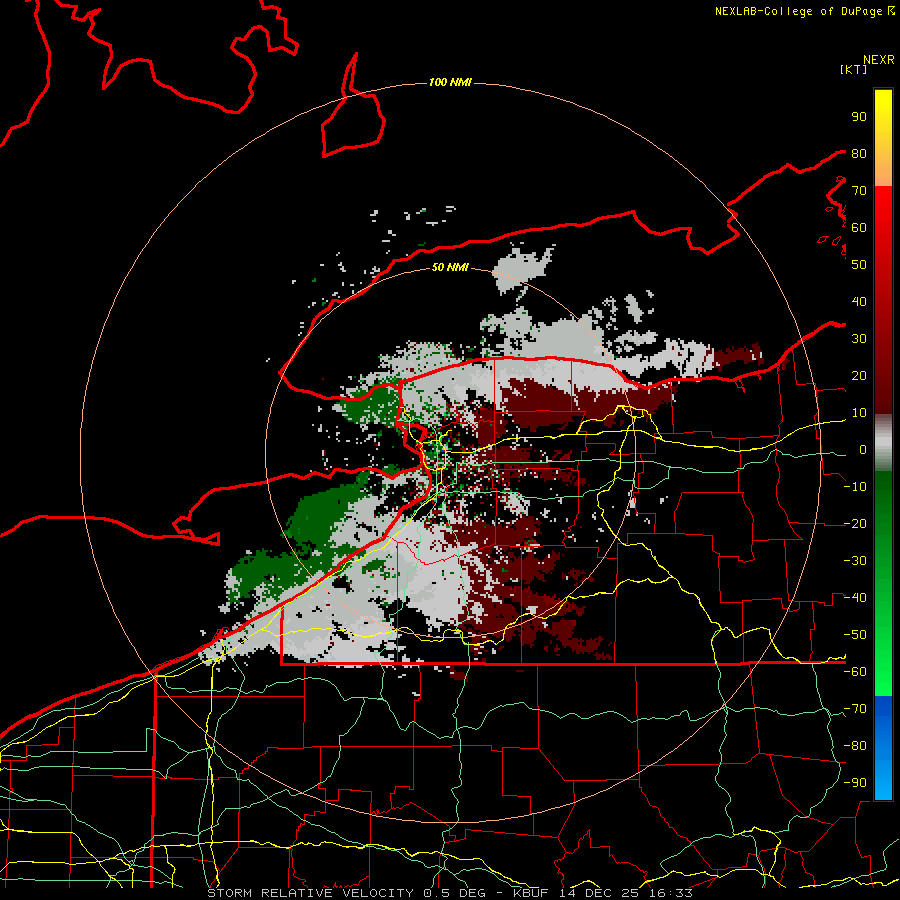The height and width of the screenshot is (900, 900).
Task: Click the "-30" value on the velocity scale
Action: coord(855,561)
